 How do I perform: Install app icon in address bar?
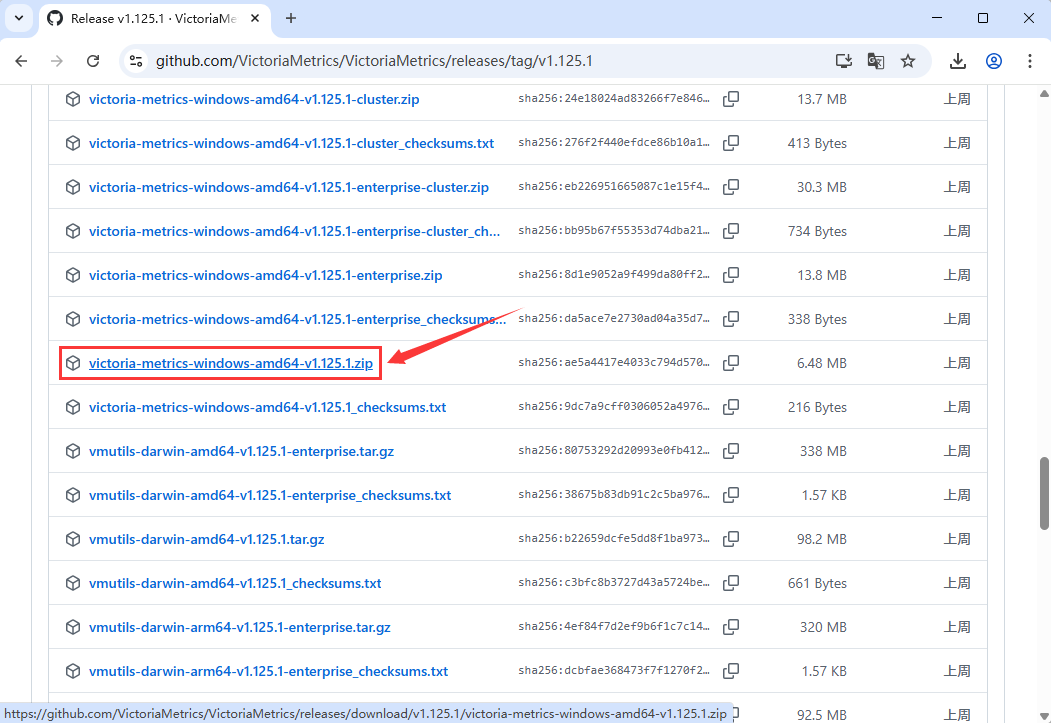point(844,61)
